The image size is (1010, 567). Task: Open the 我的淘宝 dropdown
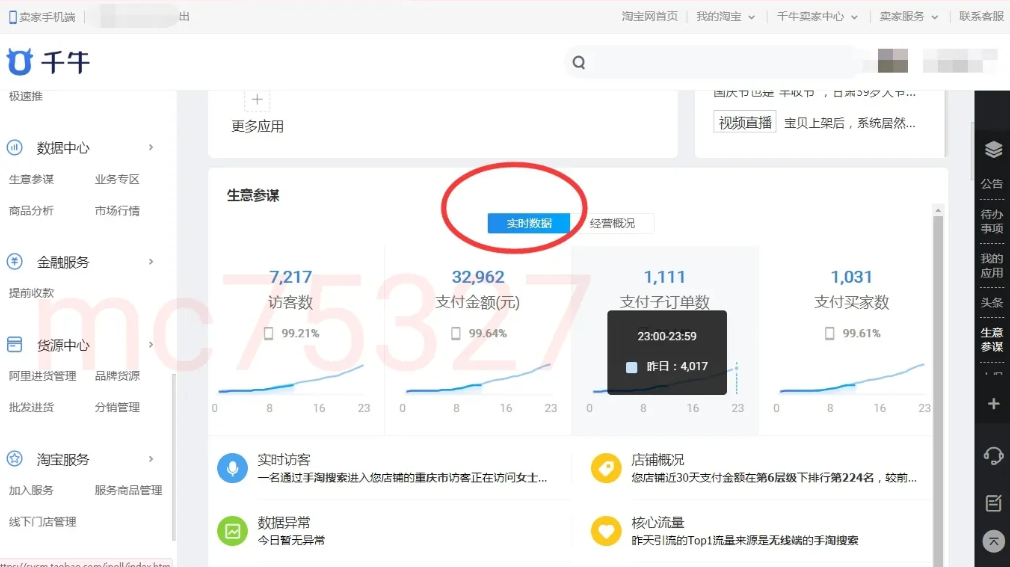[725, 17]
